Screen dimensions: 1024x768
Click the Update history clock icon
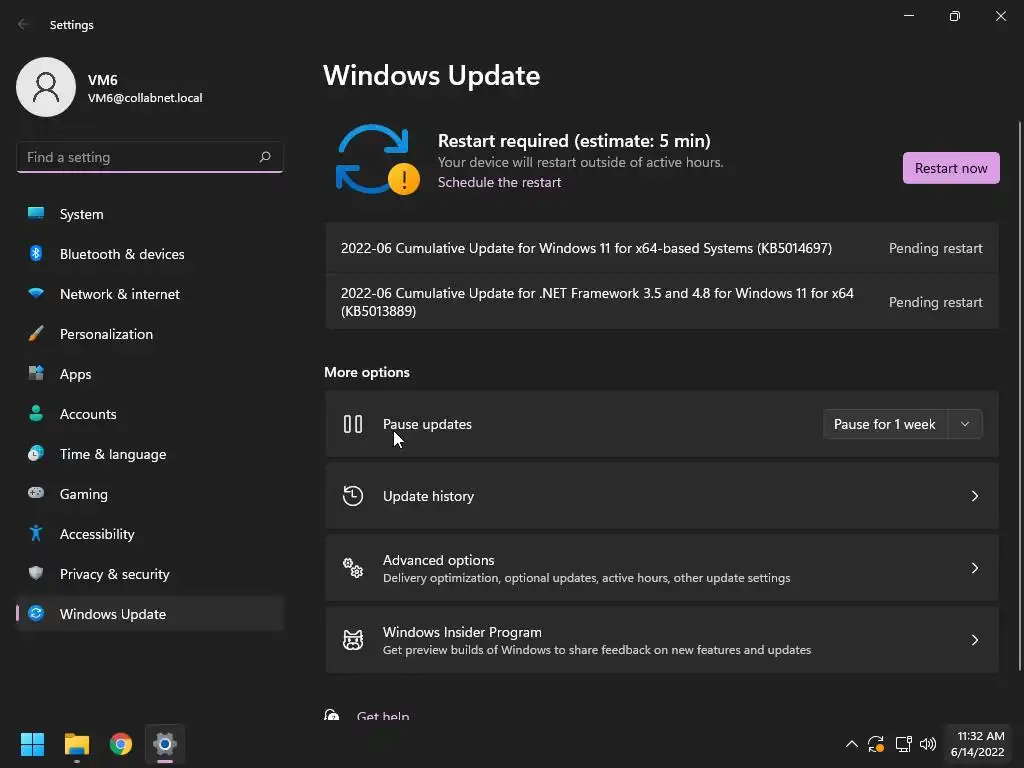coord(353,496)
